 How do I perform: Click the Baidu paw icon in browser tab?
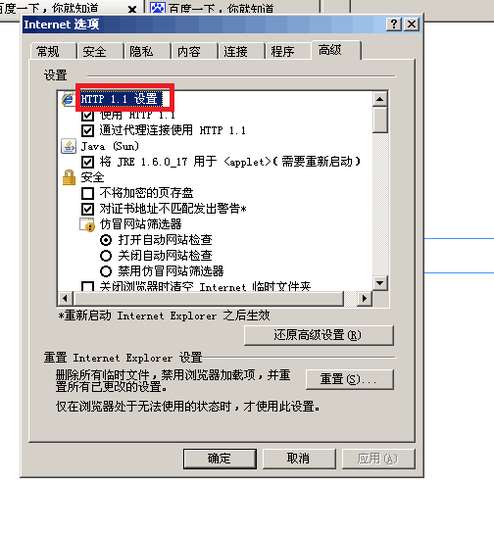[158, 7]
